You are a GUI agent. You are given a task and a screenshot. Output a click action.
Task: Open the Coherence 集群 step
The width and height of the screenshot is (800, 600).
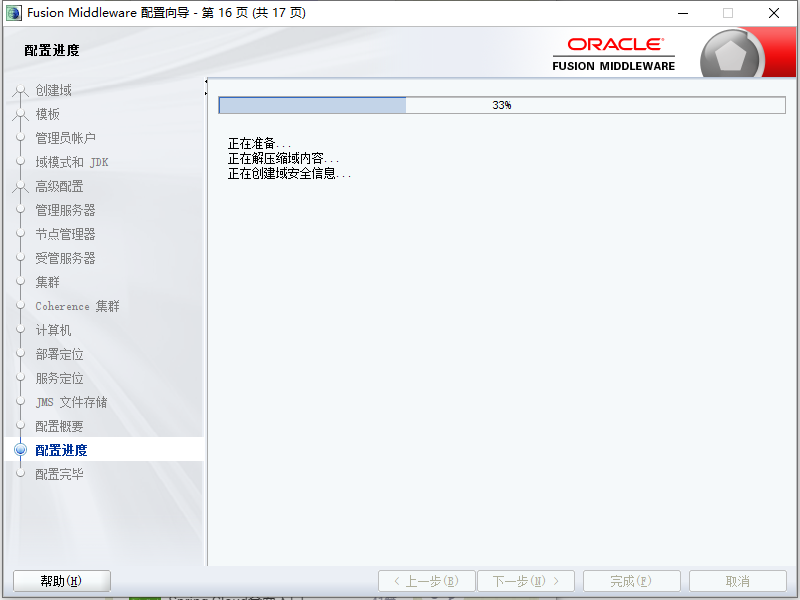78,306
